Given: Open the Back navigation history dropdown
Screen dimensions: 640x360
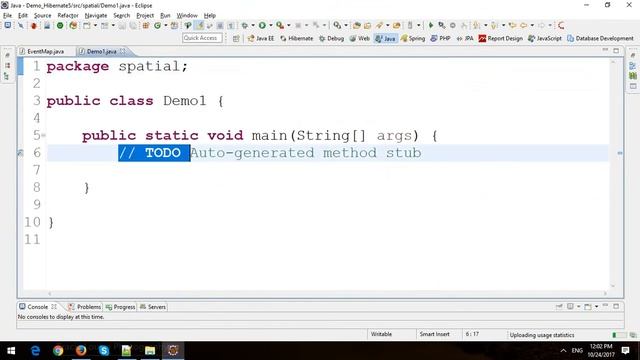Looking at the screenshot, I should point(532,25).
